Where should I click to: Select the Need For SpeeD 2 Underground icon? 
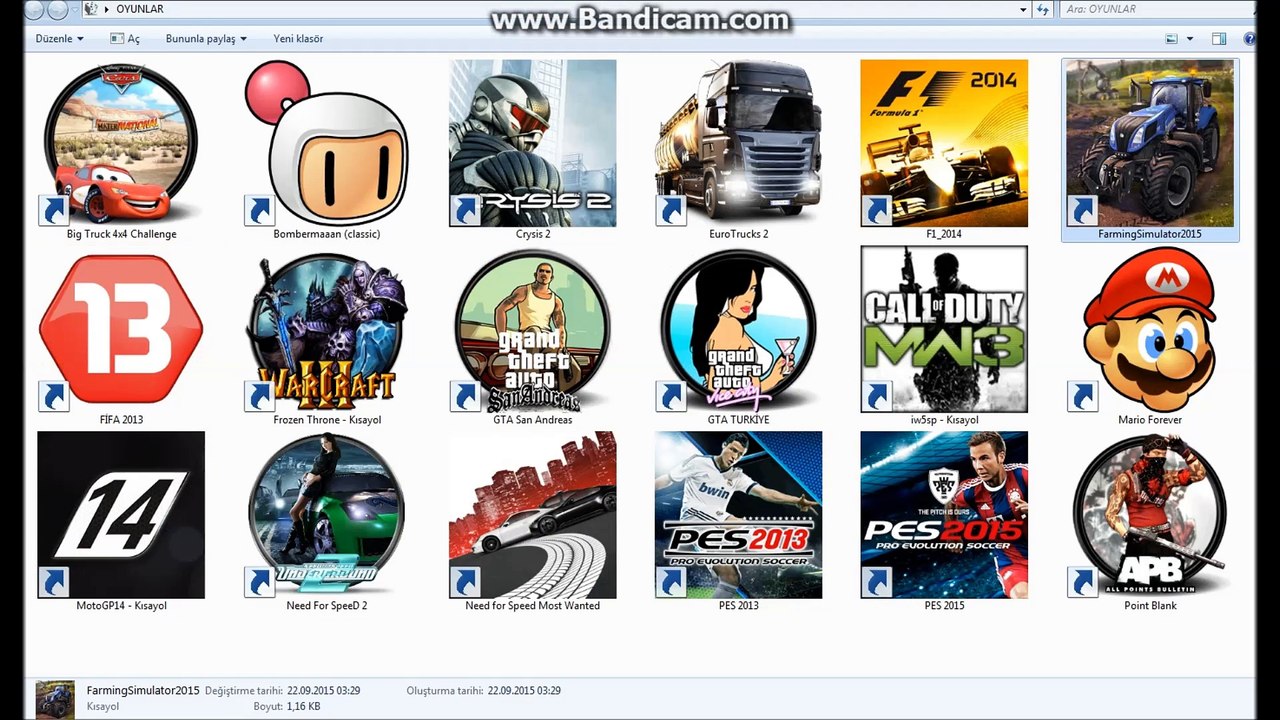coord(327,515)
